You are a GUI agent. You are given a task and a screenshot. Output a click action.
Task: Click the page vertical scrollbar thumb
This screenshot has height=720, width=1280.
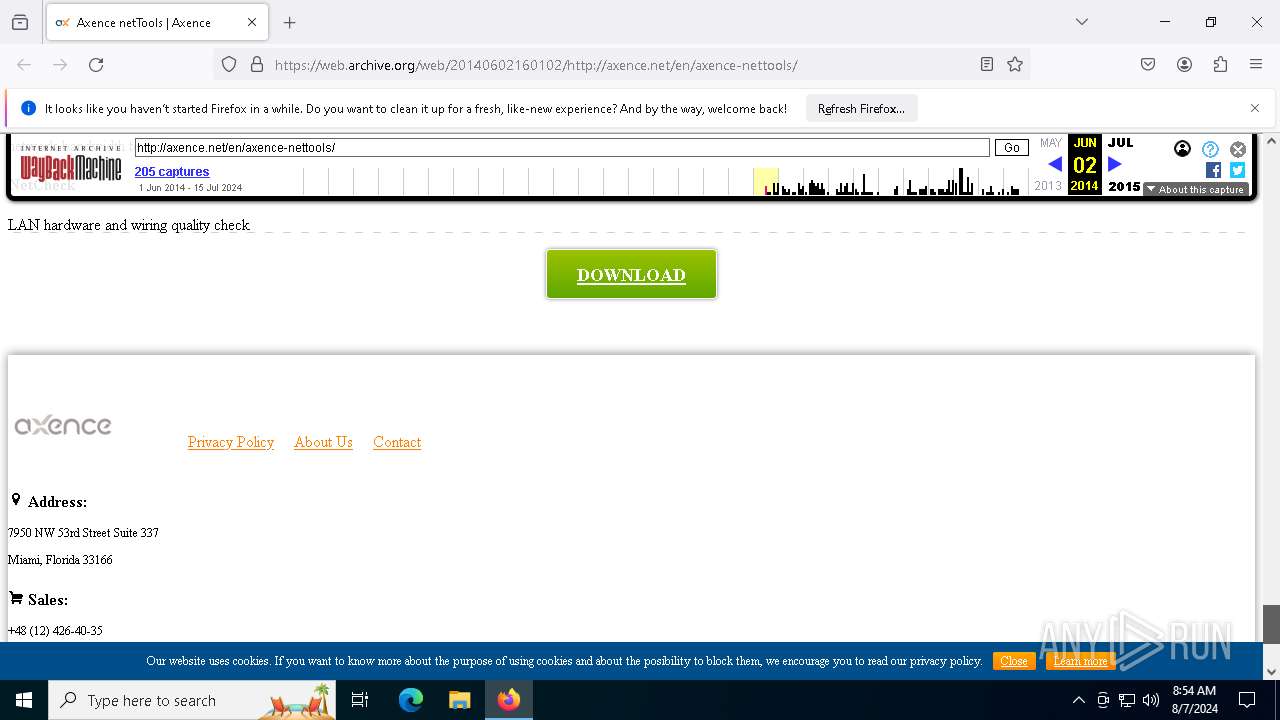click(1271, 624)
